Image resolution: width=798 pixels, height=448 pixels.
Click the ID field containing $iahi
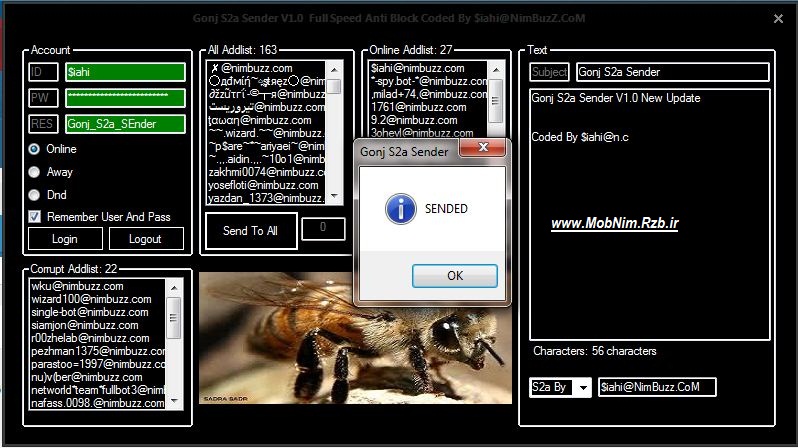point(125,72)
